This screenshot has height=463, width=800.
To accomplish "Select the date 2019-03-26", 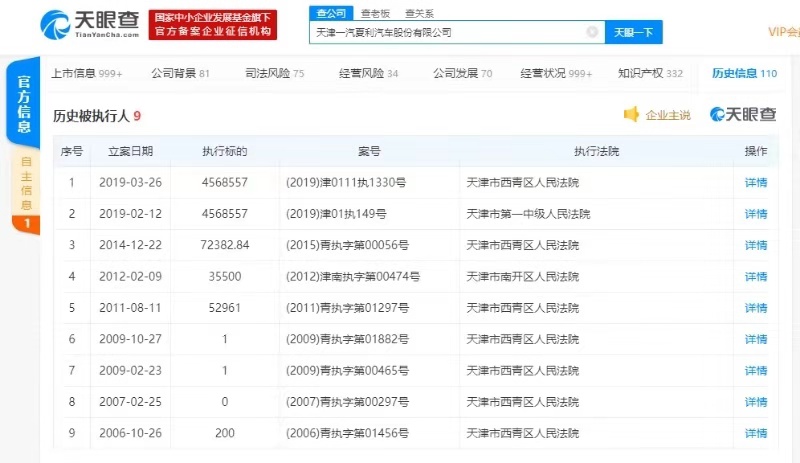I will (x=131, y=183).
